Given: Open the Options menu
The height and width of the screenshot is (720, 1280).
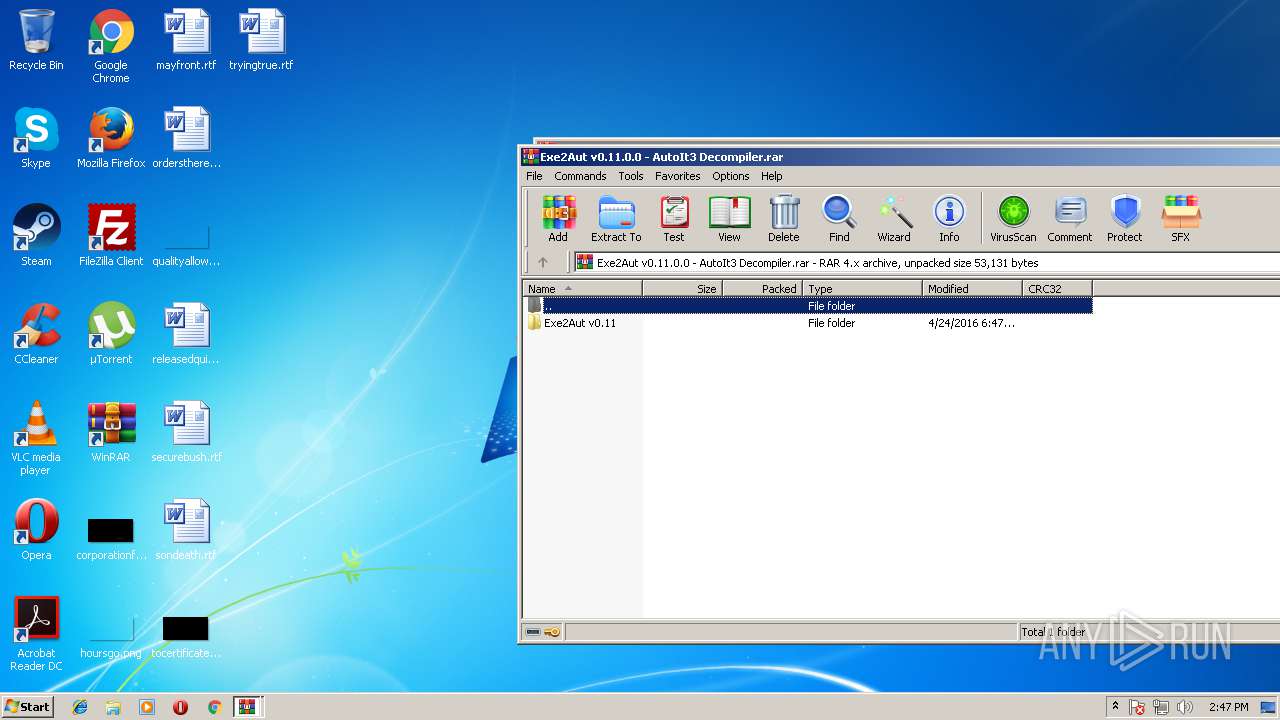Looking at the screenshot, I should [731, 176].
